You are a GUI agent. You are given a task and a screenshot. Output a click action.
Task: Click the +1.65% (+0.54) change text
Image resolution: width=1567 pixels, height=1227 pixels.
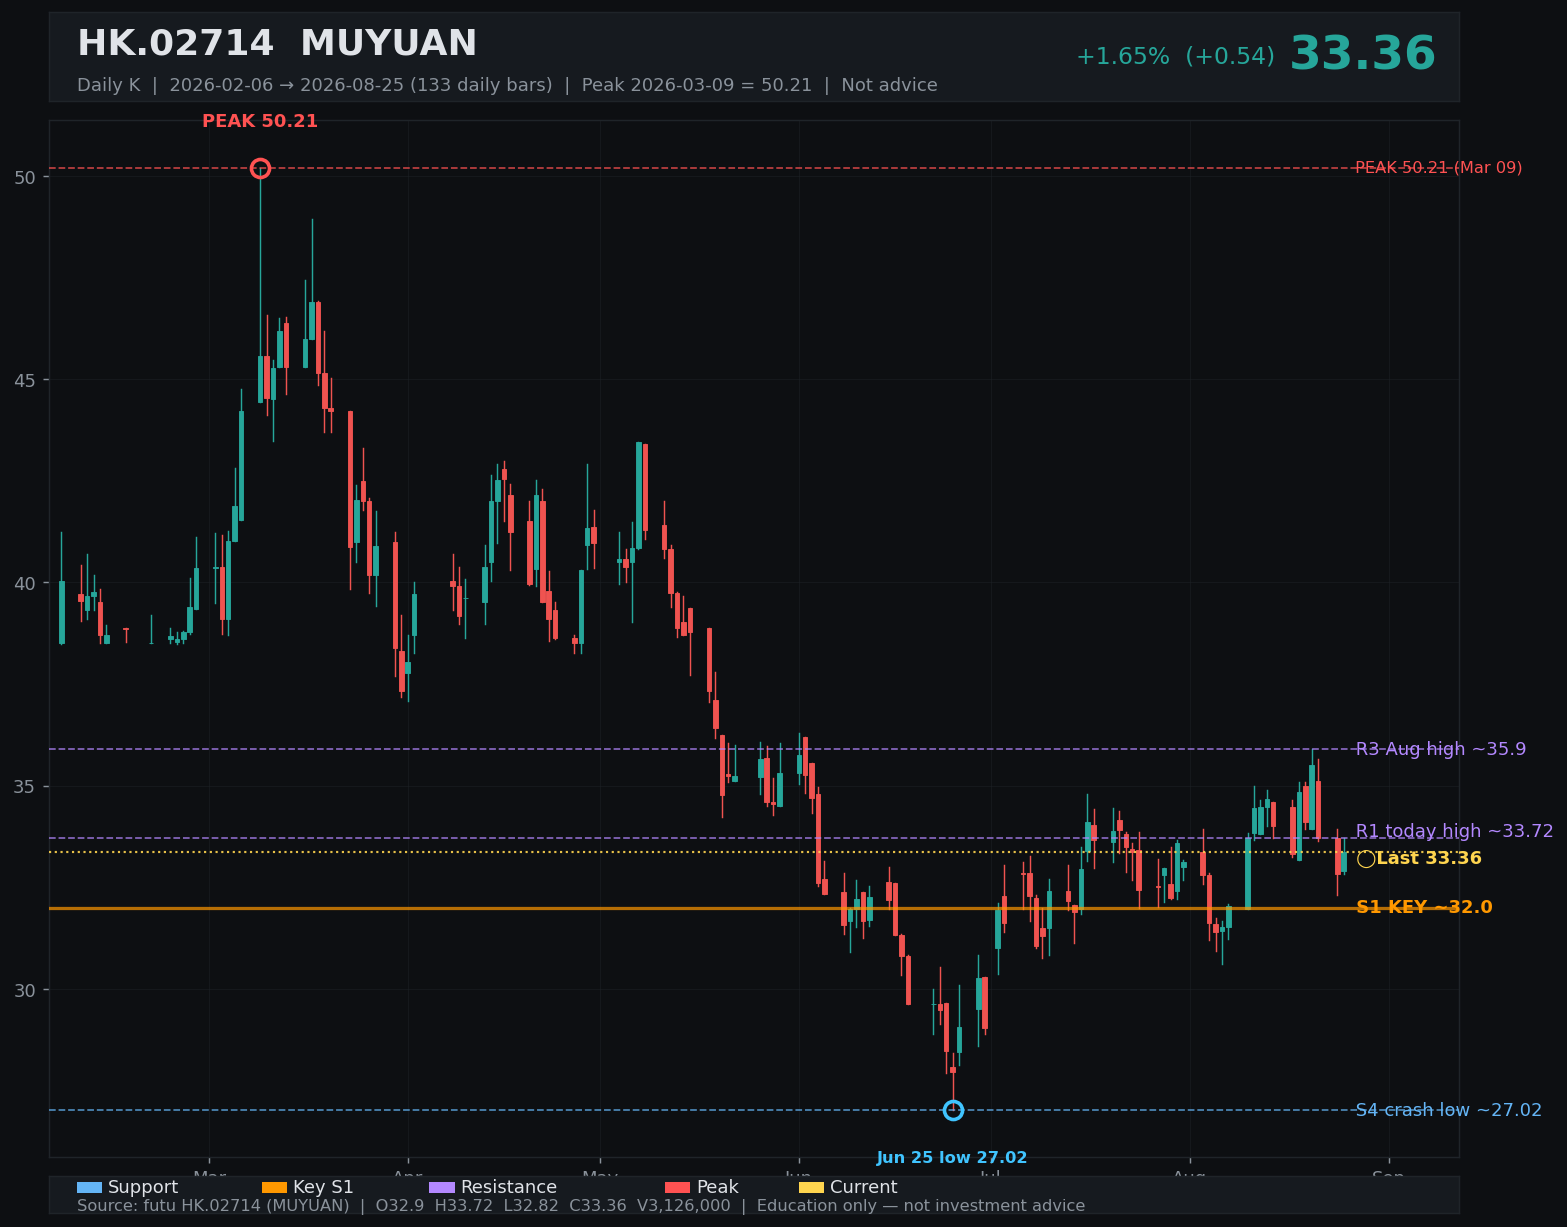coord(1175,57)
